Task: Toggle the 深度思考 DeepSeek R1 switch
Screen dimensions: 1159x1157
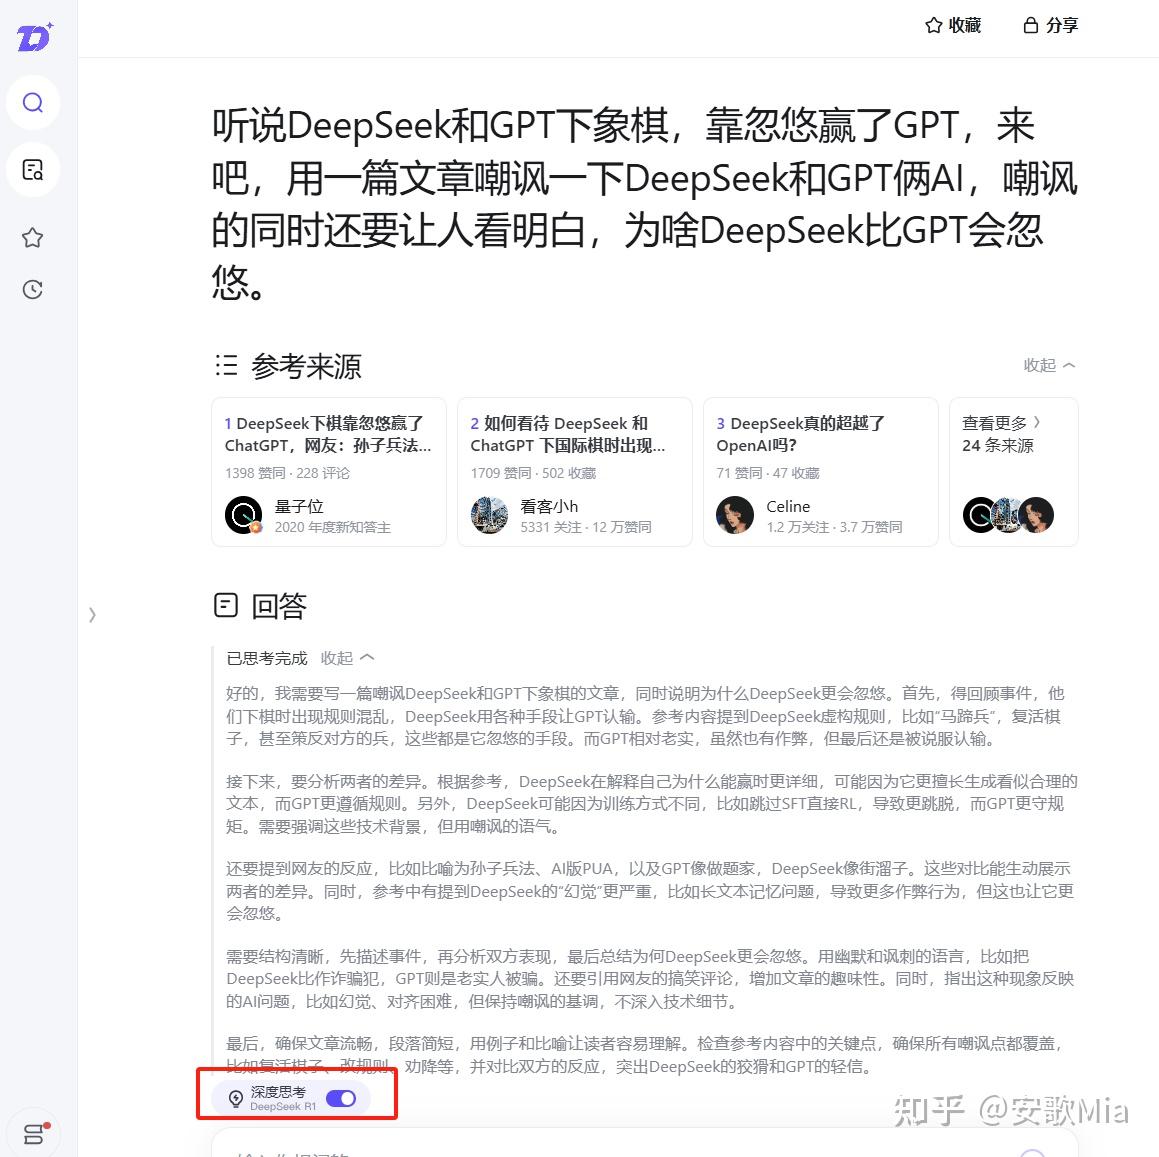Action: pos(341,1099)
